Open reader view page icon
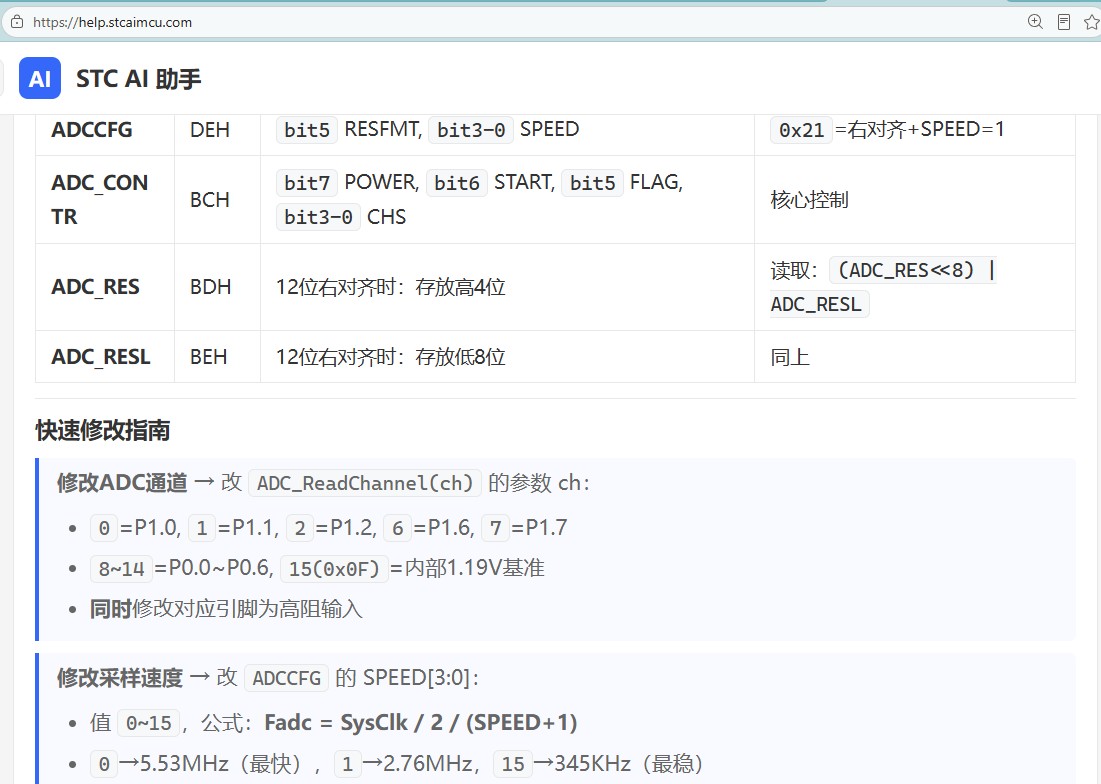Image resolution: width=1101 pixels, height=784 pixels. click(1064, 22)
